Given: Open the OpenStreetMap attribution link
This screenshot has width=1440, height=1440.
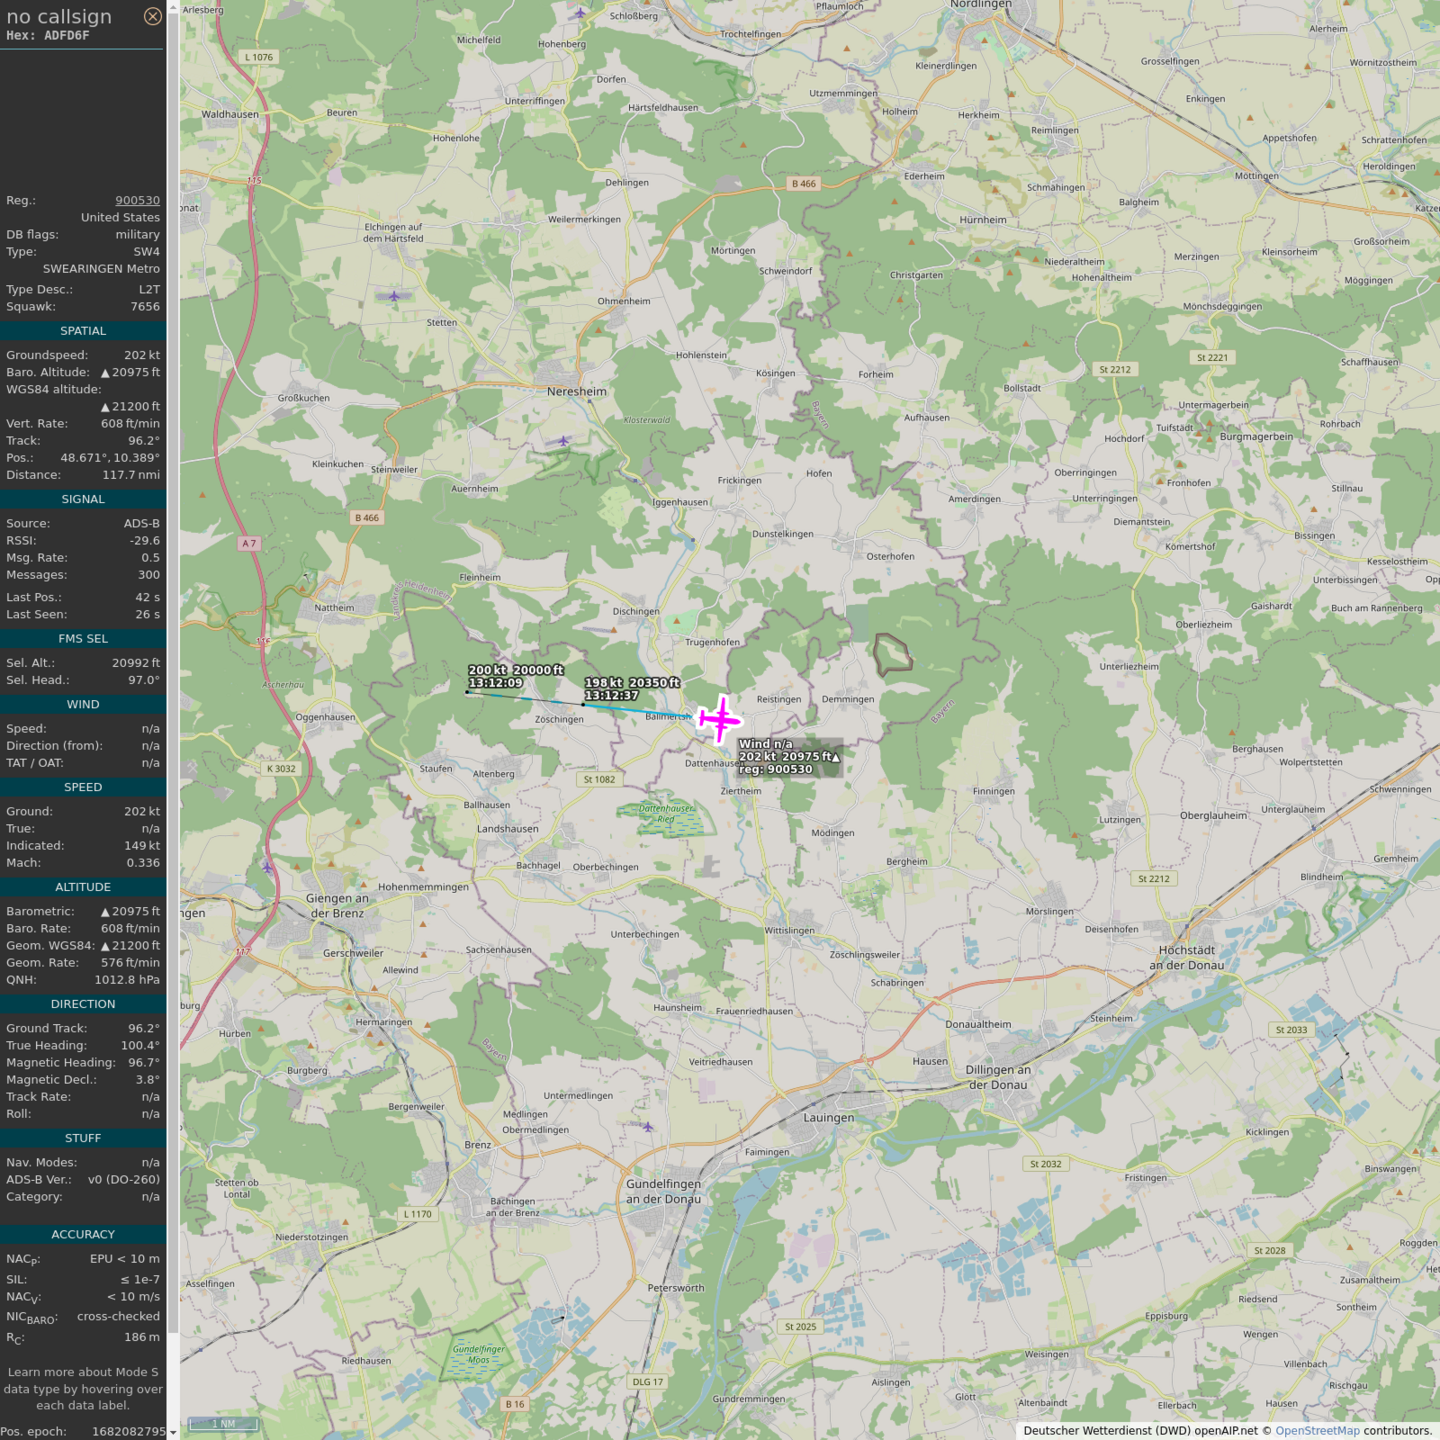Looking at the screenshot, I should (x=1316, y=1431).
